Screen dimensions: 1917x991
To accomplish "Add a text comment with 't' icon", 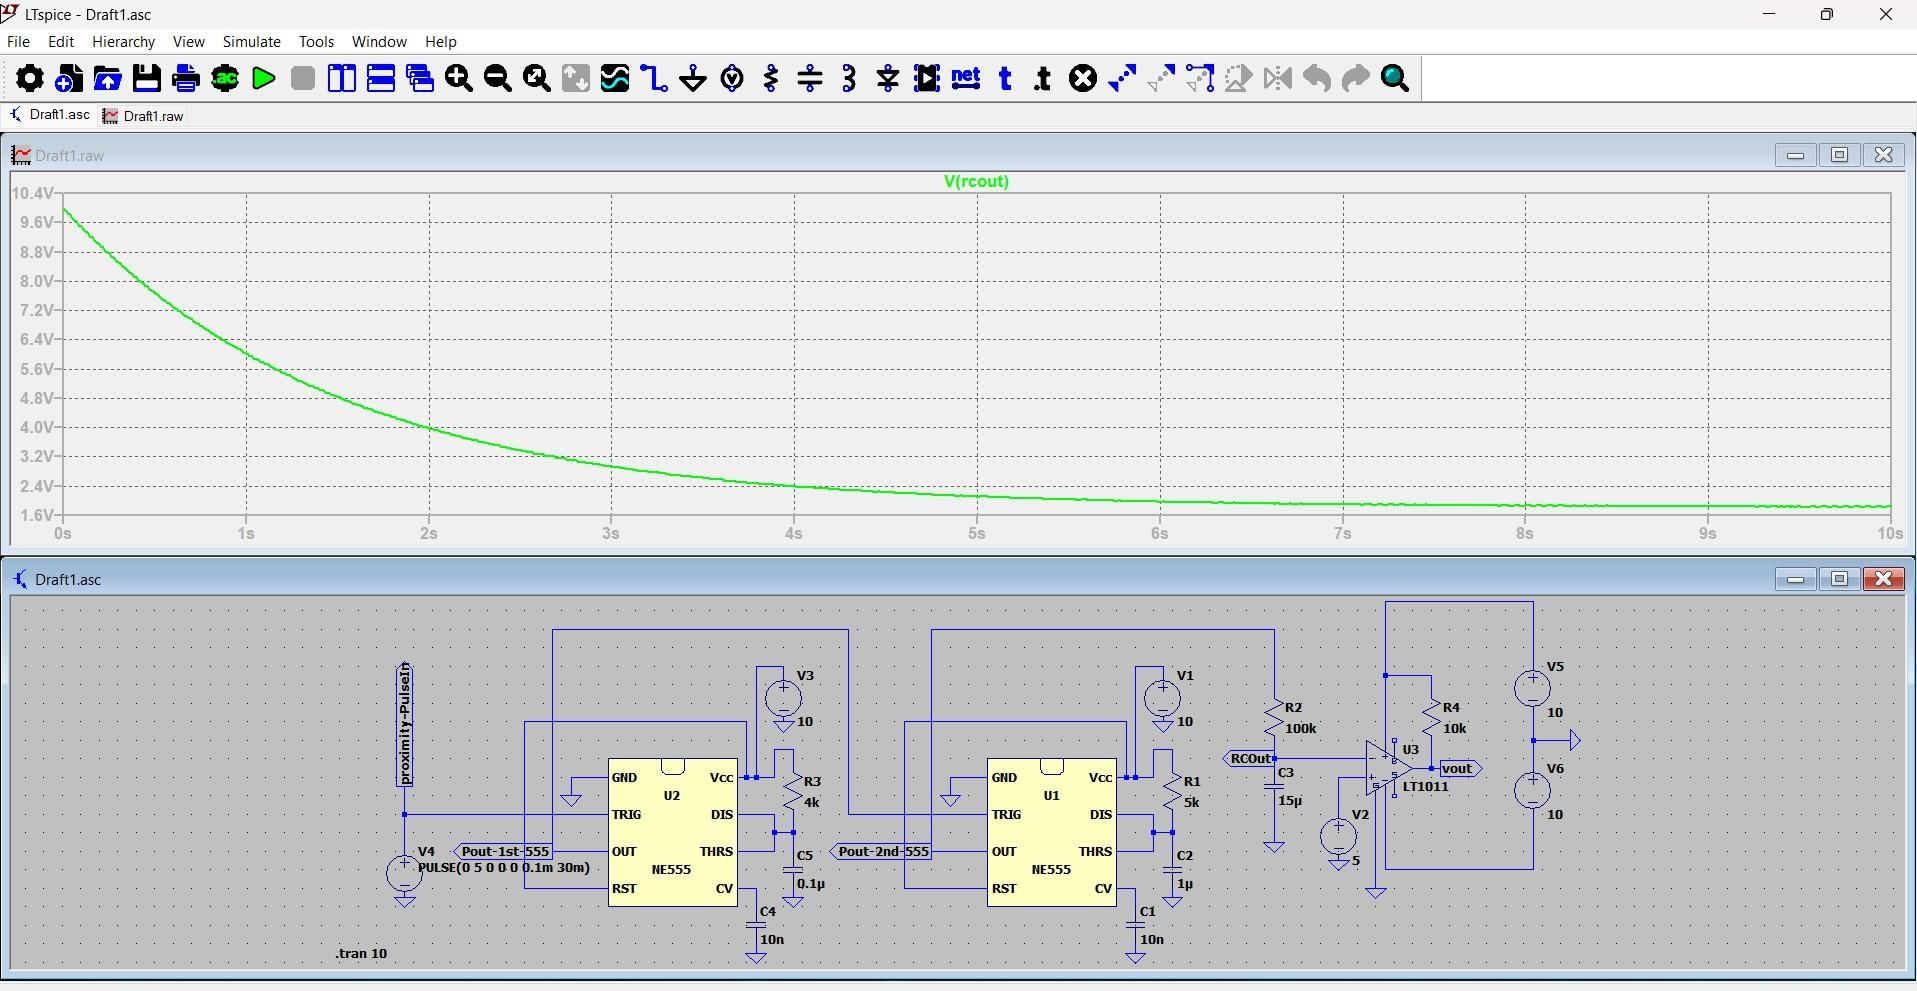I will point(1005,78).
